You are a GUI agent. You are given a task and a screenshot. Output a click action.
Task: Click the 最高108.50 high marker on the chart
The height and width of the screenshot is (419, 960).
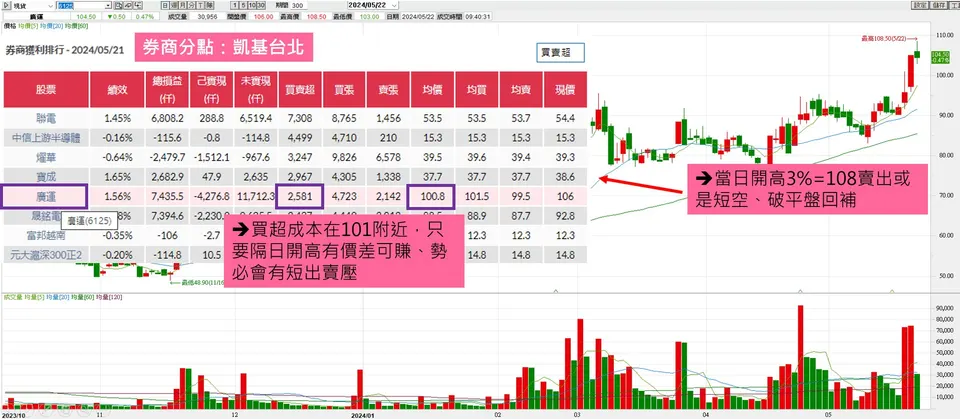(891, 39)
